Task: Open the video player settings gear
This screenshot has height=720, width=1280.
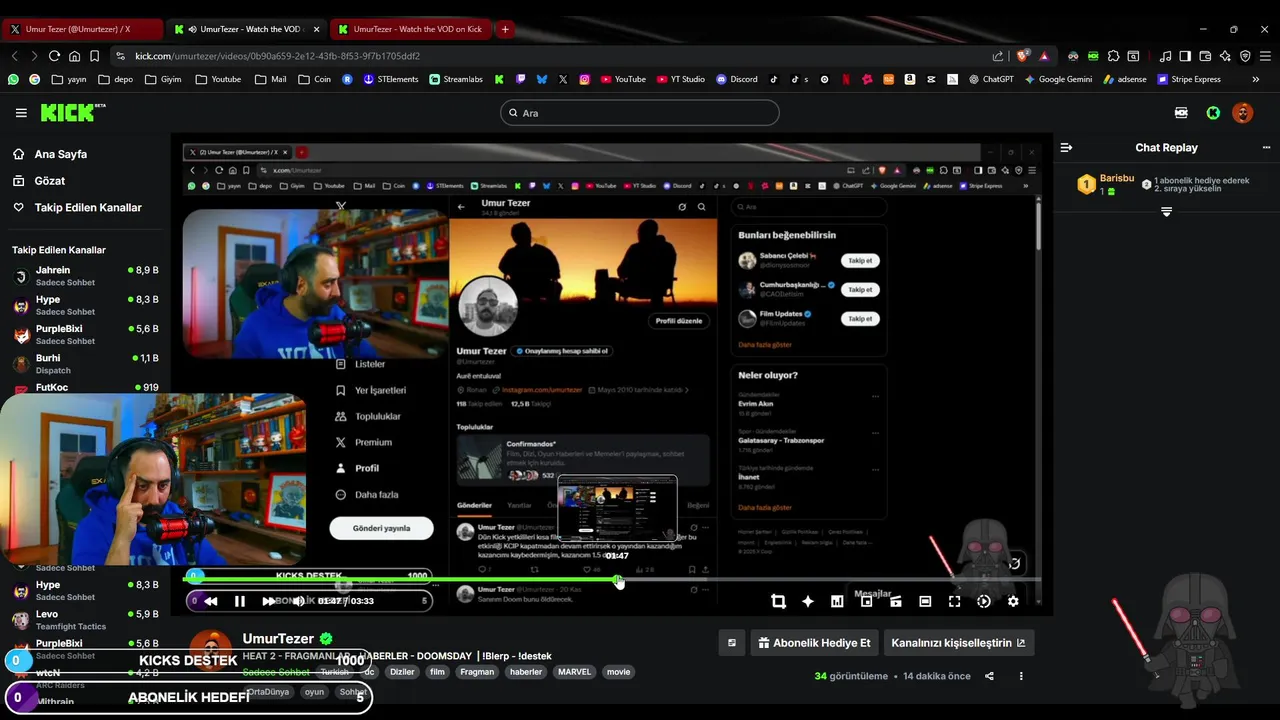Action: click(x=1013, y=601)
